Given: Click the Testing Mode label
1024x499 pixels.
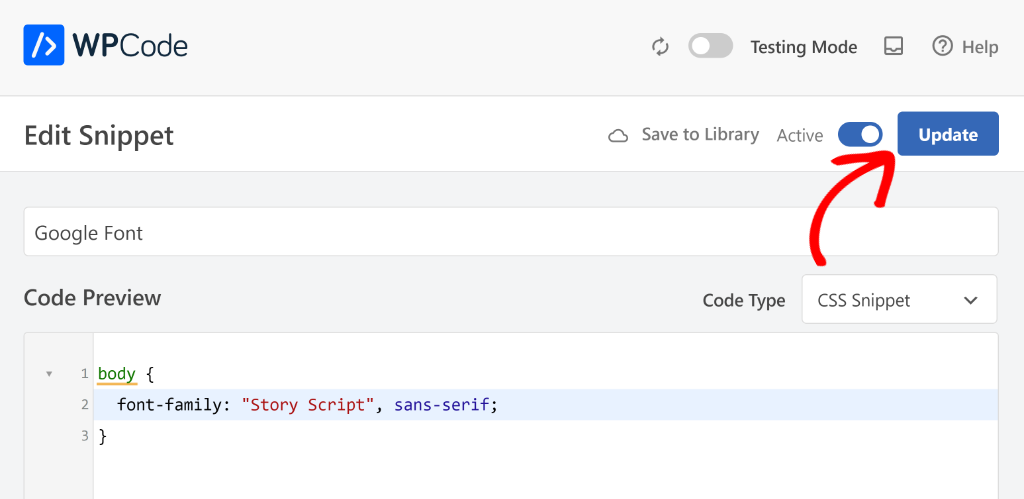Looking at the screenshot, I should tap(803, 47).
